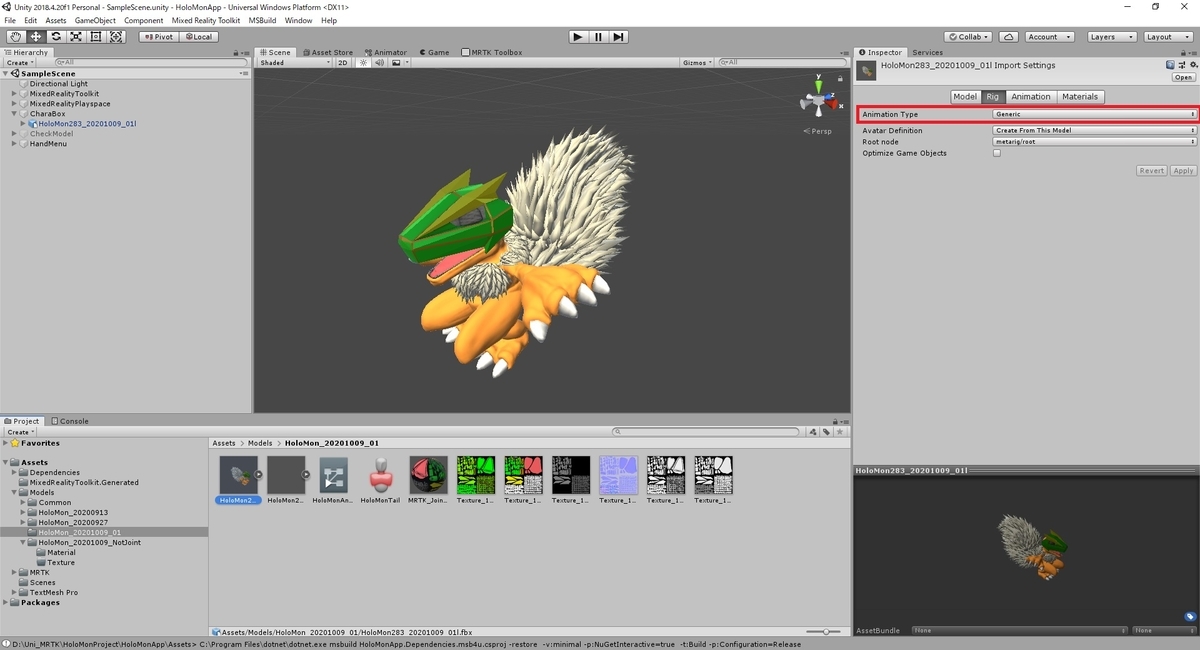The width and height of the screenshot is (1200, 650).
Task: Select the MRTK_Joint material asset
Action: click(428, 479)
